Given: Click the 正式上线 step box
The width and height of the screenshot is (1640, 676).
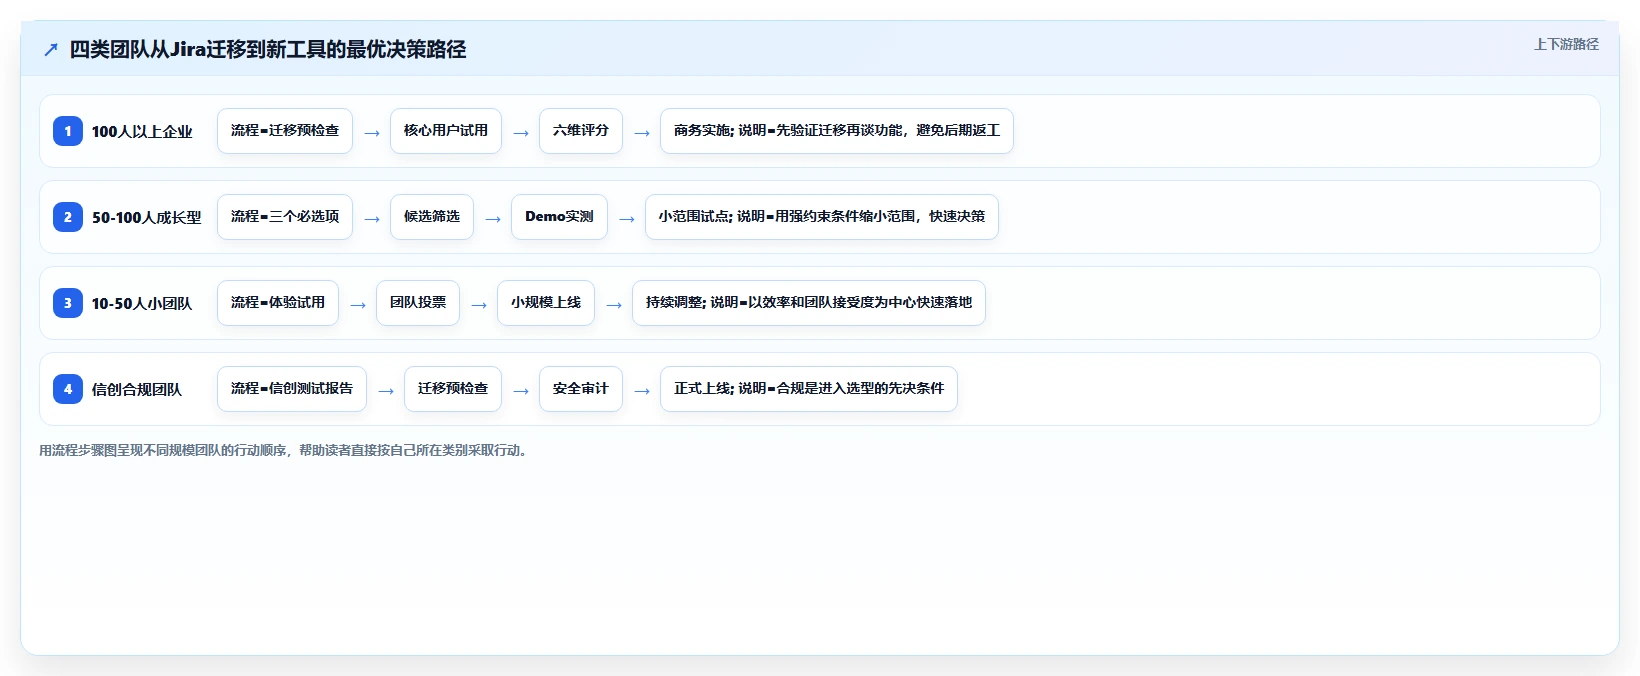Looking at the screenshot, I should pos(809,389).
